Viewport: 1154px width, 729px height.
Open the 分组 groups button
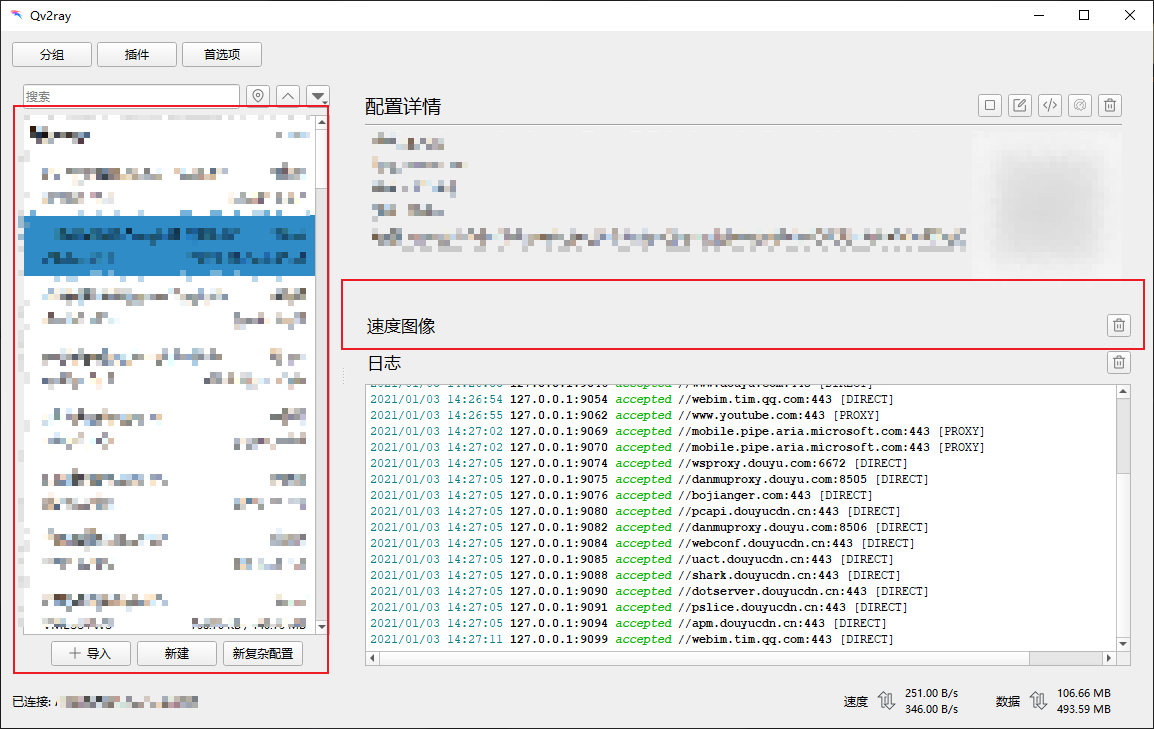(52, 54)
